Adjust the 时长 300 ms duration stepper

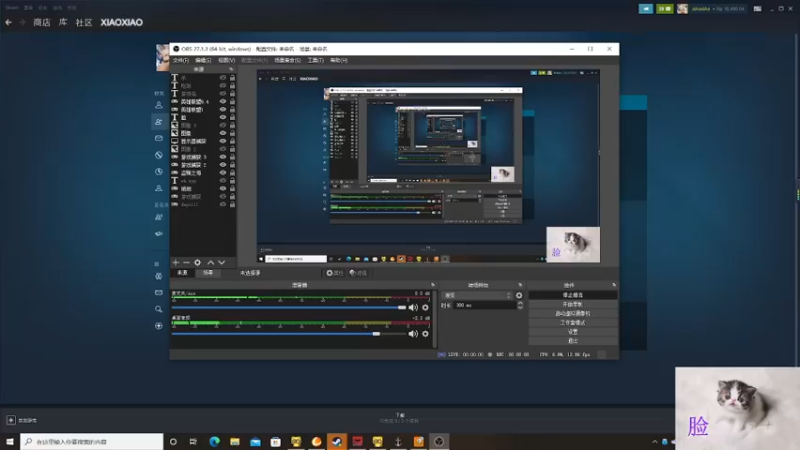tap(520, 305)
